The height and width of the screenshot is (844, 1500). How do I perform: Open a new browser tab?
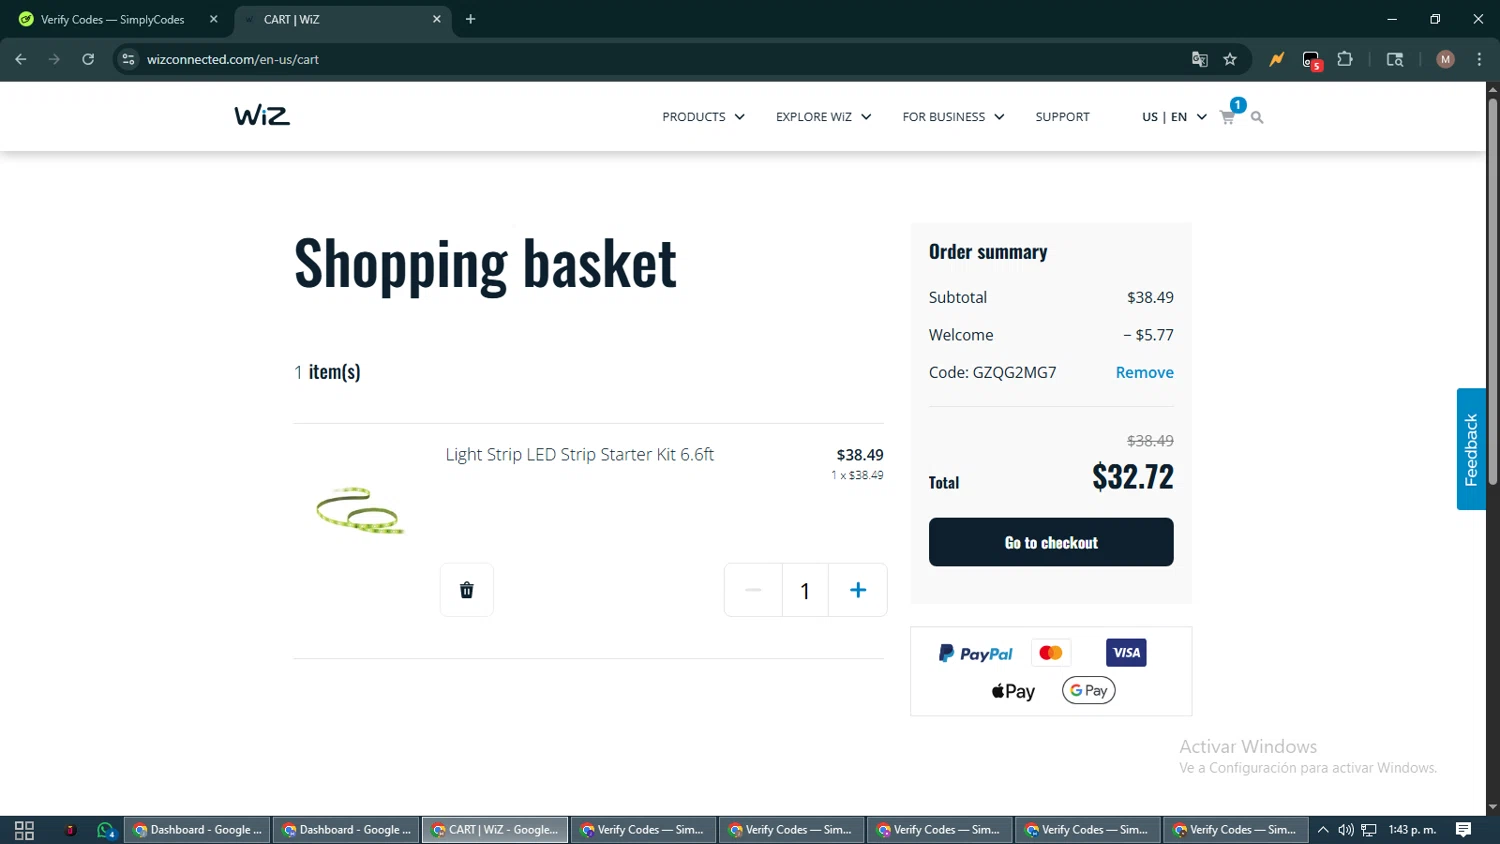(470, 19)
